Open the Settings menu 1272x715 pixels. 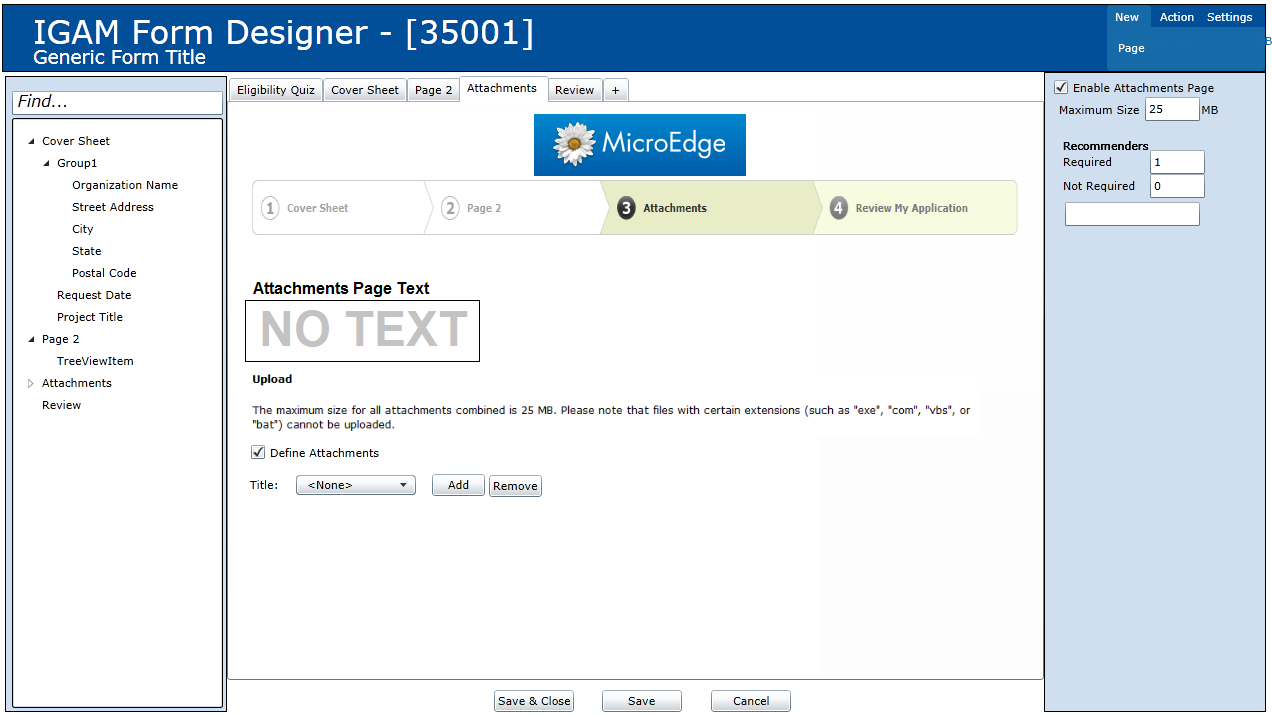pos(1229,17)
